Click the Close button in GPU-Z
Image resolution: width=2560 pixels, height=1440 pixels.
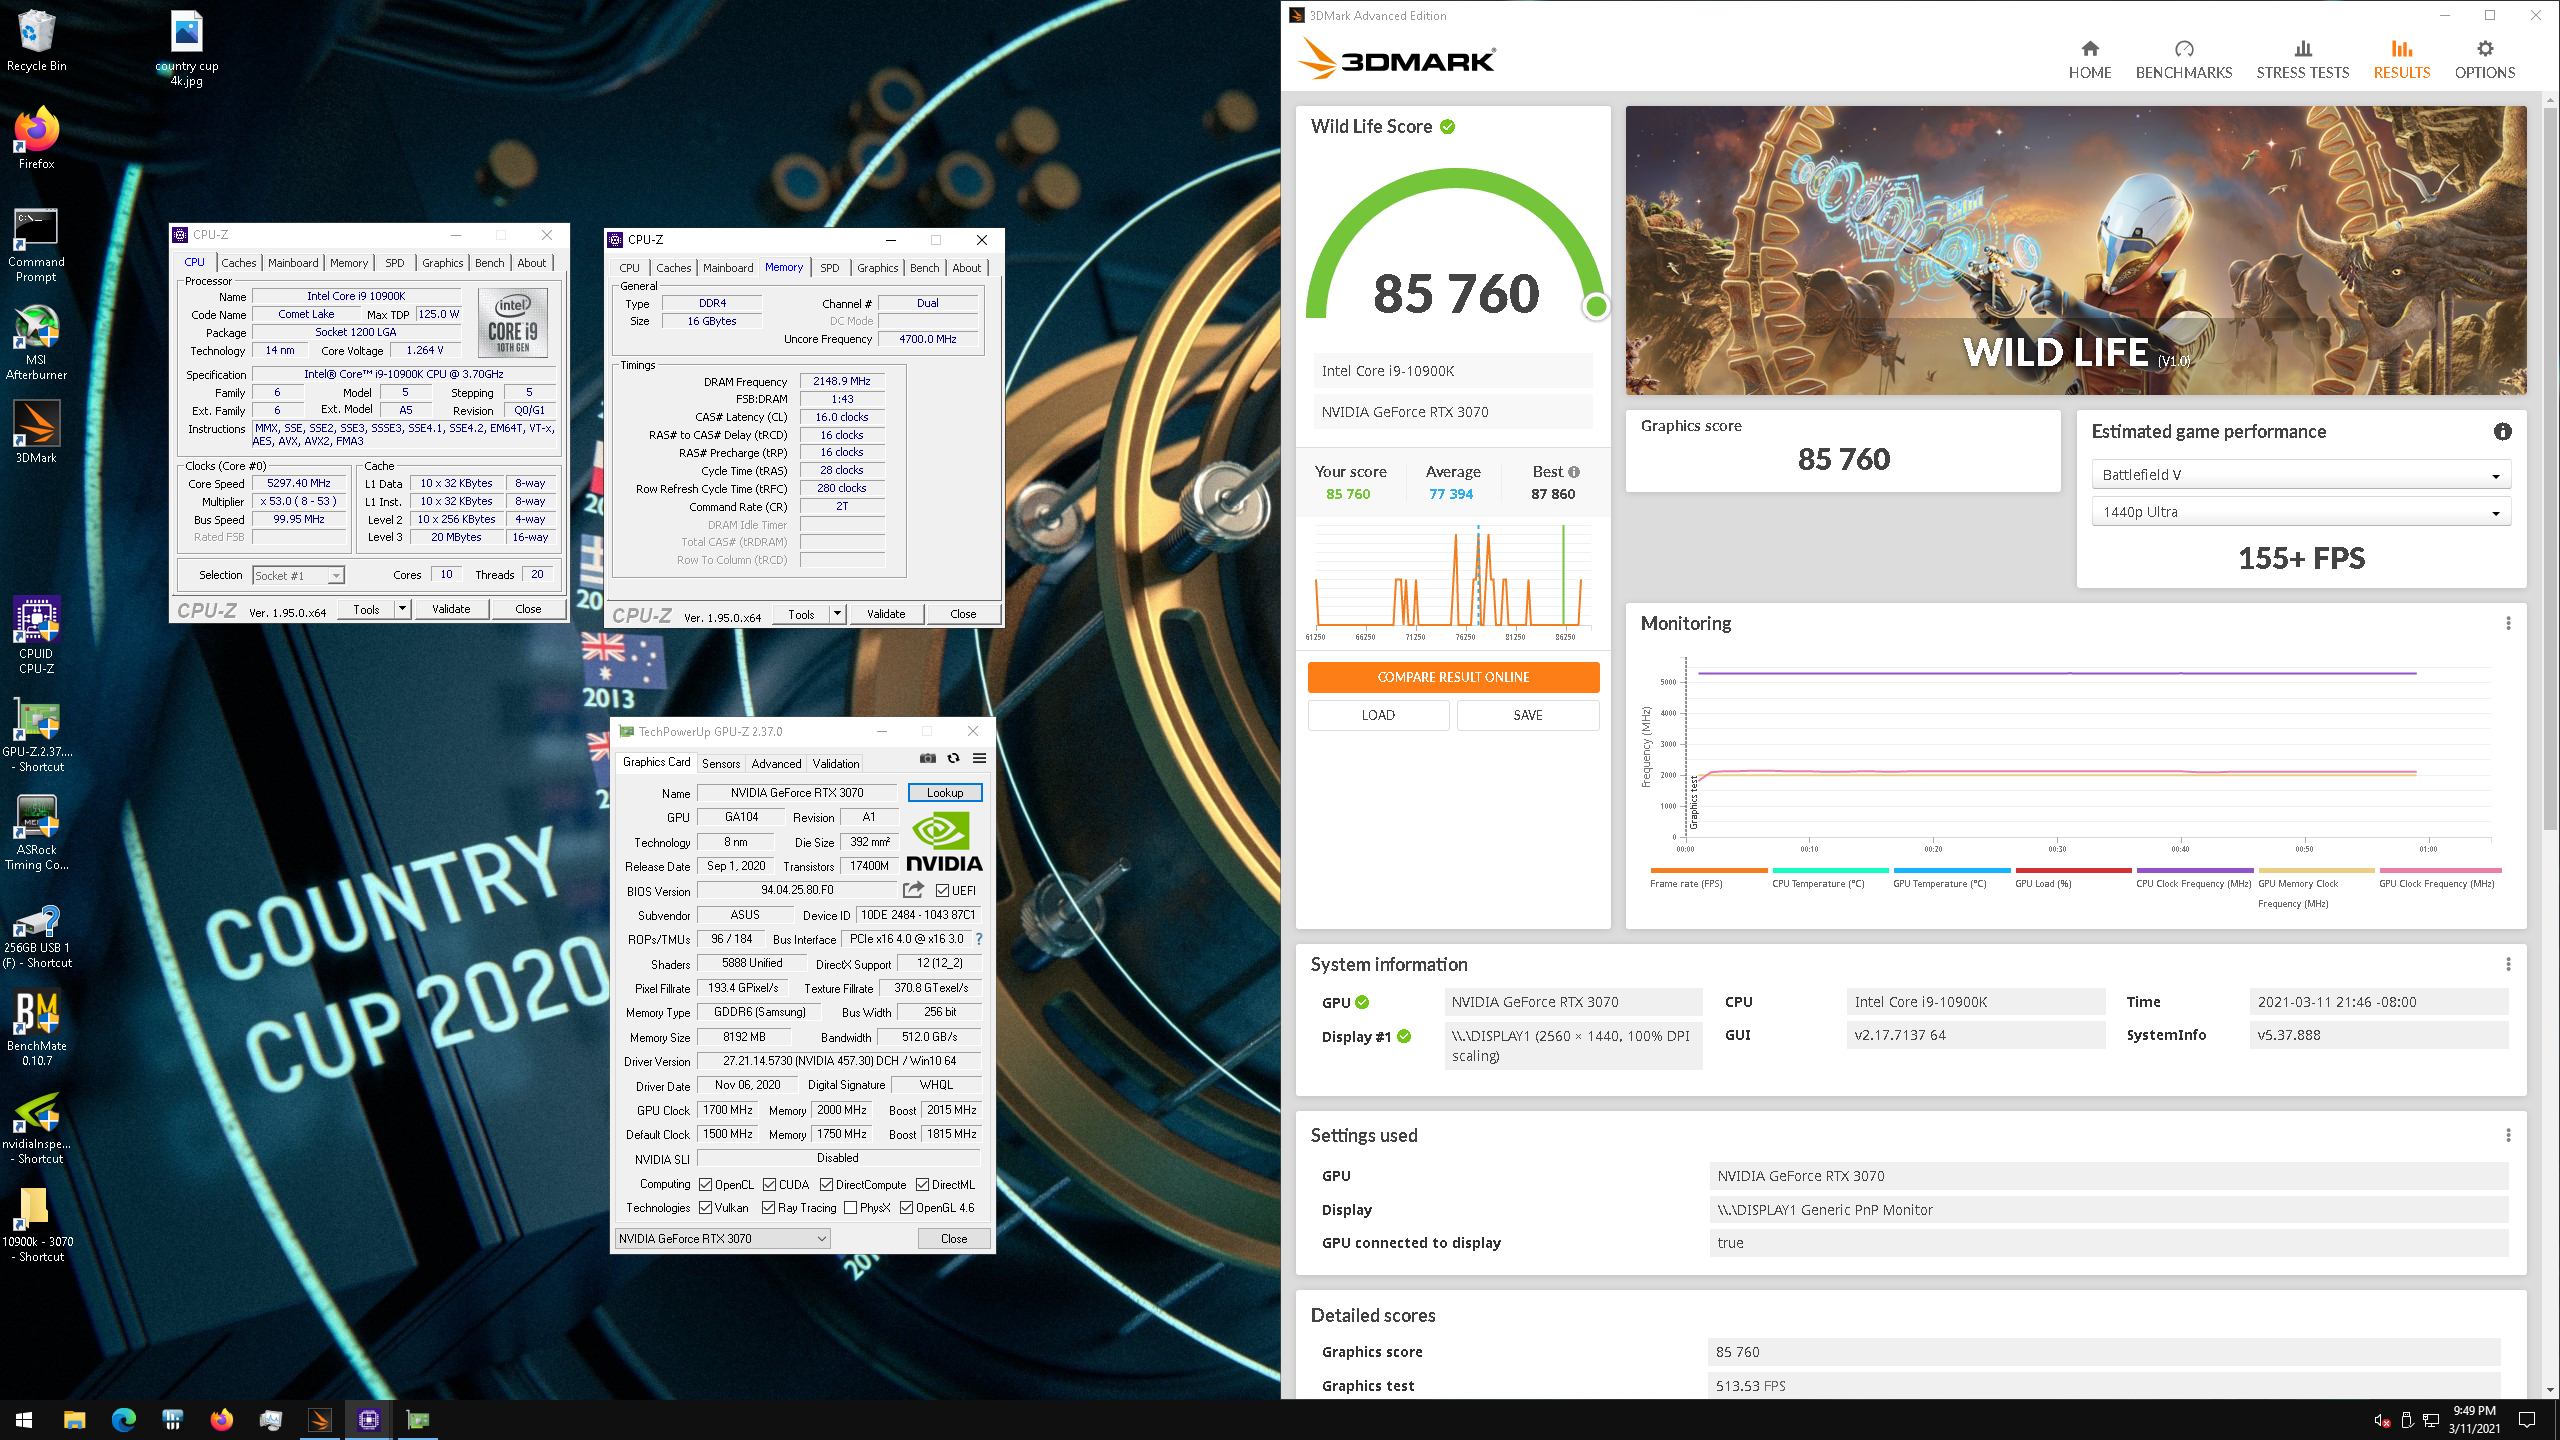coord(954,1238)
